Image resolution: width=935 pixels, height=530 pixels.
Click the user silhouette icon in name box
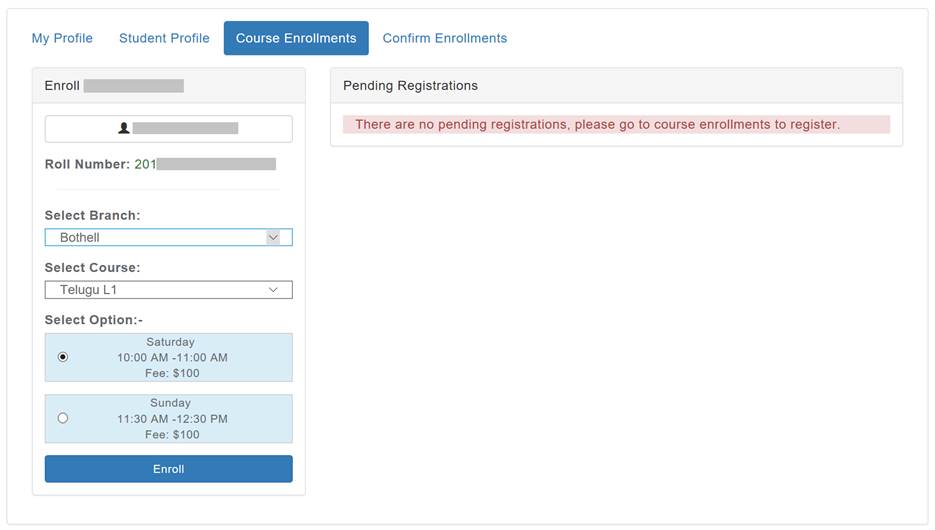pyautogui.click(x=123, y=128)
